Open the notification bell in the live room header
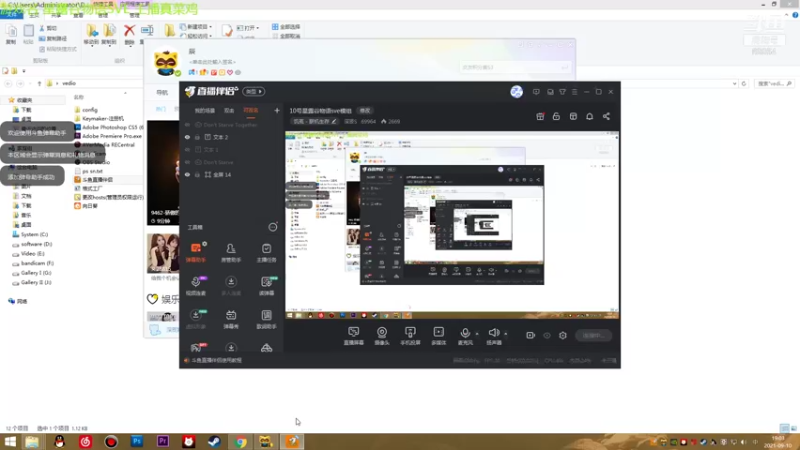This screenshot has height=450, width=800. (589, 116)
